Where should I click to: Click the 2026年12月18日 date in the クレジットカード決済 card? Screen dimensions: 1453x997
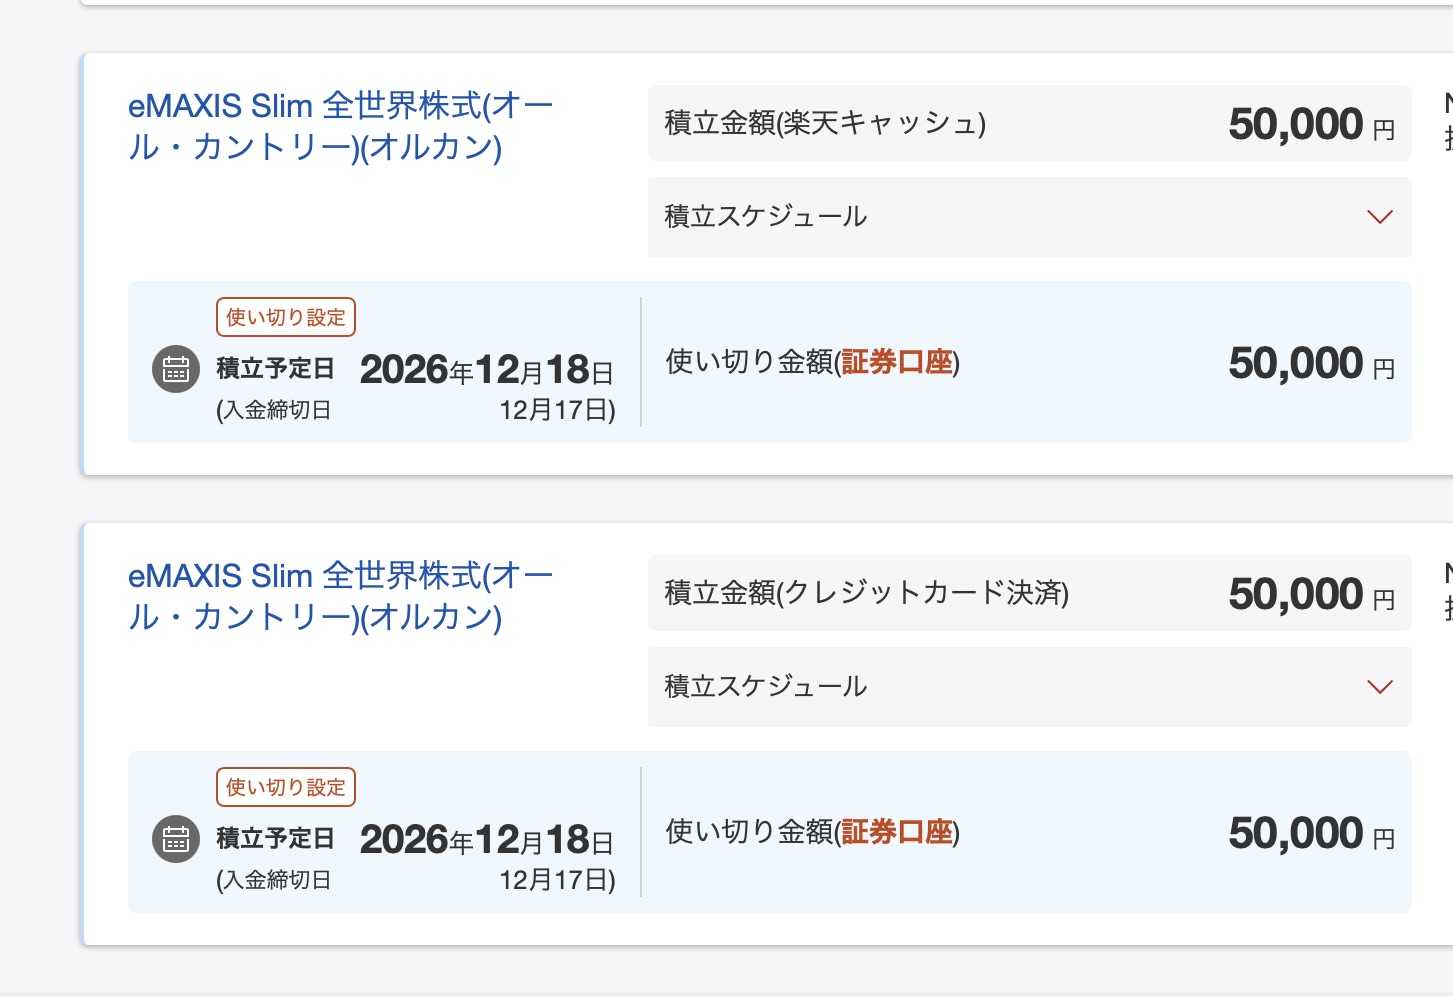click(486, 840)
